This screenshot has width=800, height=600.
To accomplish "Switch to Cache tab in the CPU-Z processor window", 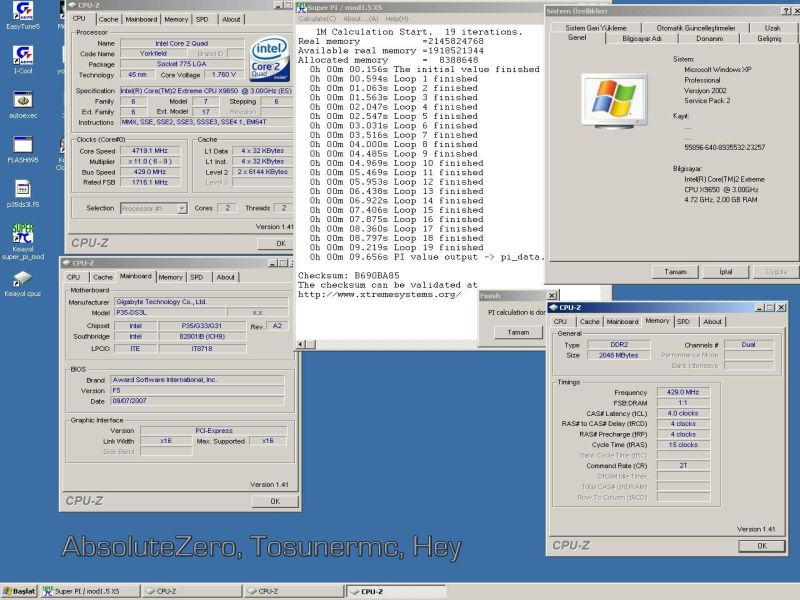I will click(108, 19).
